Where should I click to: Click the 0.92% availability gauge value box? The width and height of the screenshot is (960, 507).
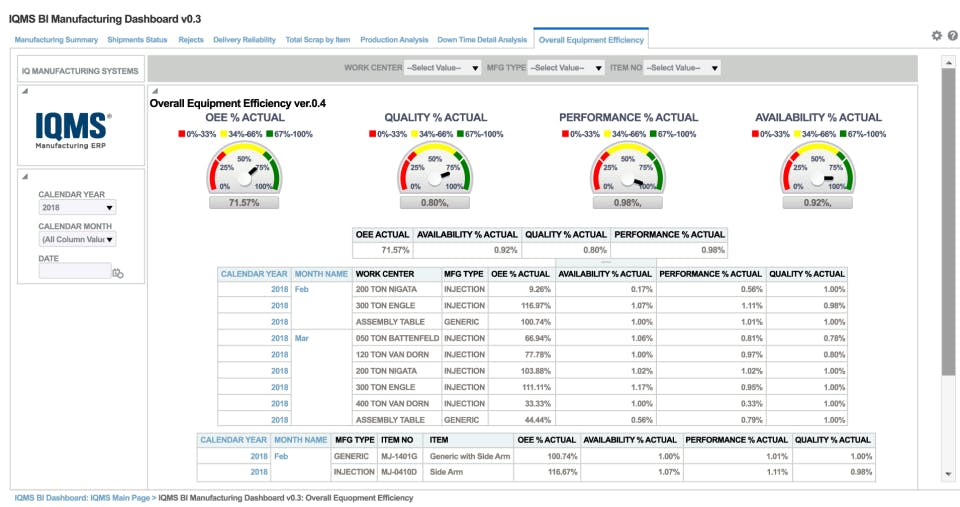pos(817,203)
